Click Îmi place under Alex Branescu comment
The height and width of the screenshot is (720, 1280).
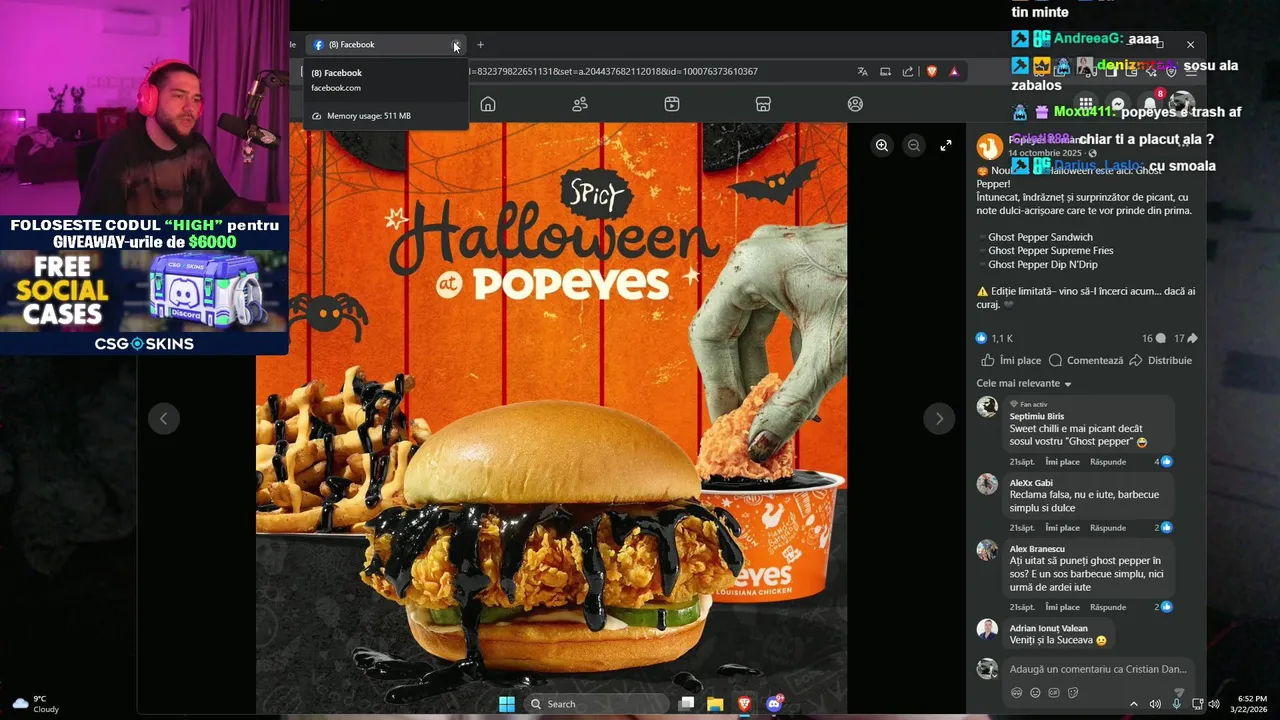pos(1062,607)
